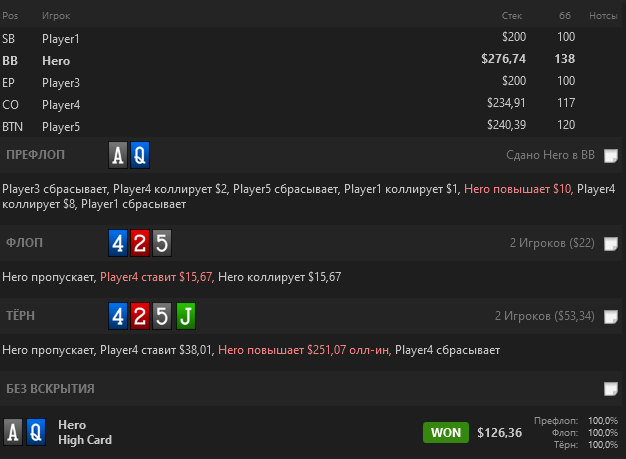Click the green WON badge
Screen dimensions: 626x459
pos(446,432)
